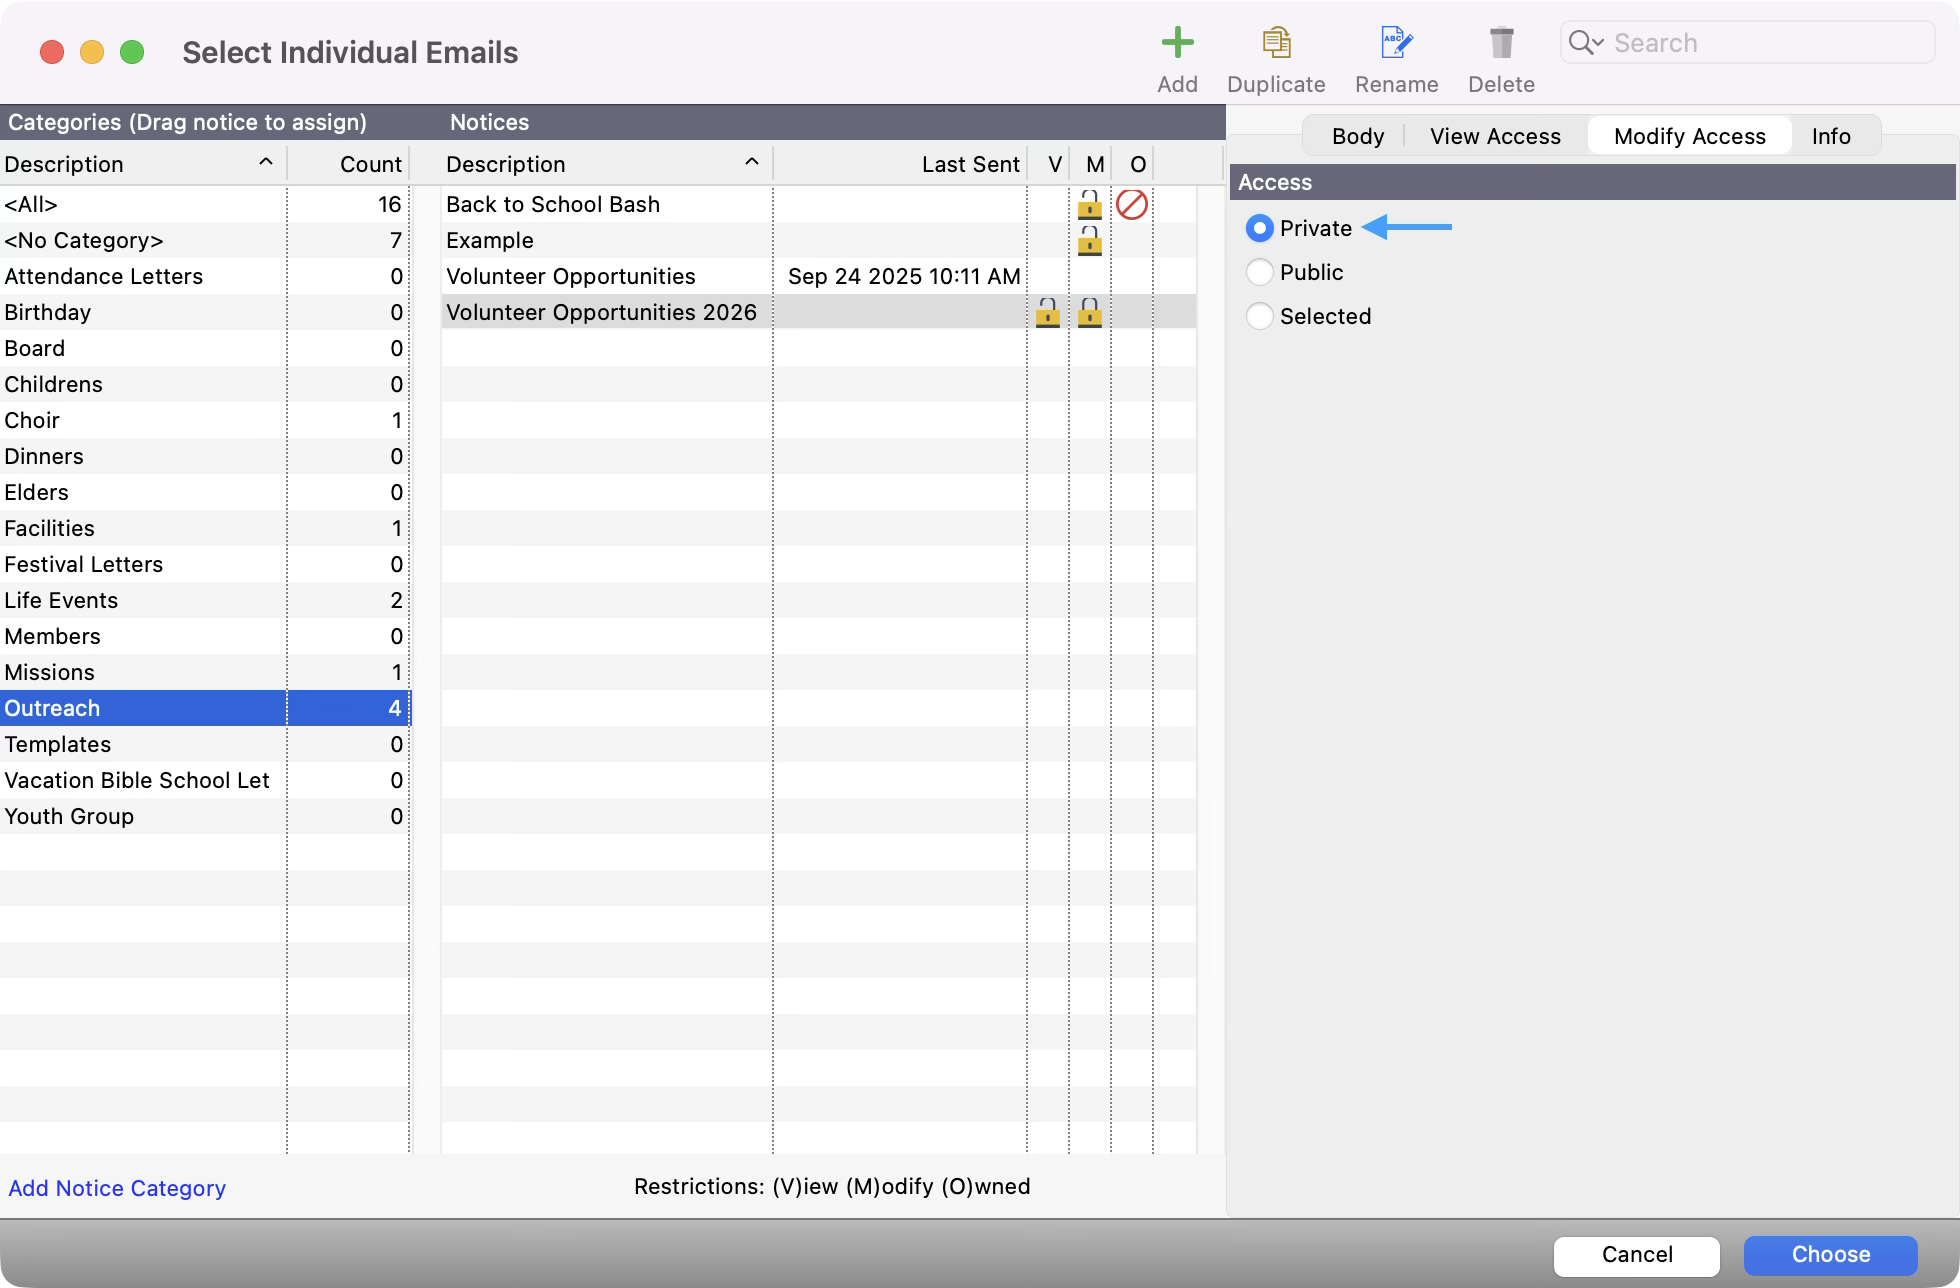Sort notices by Description column header
This screenshot has height=1288, width=1960.
(x=606, y=165)
